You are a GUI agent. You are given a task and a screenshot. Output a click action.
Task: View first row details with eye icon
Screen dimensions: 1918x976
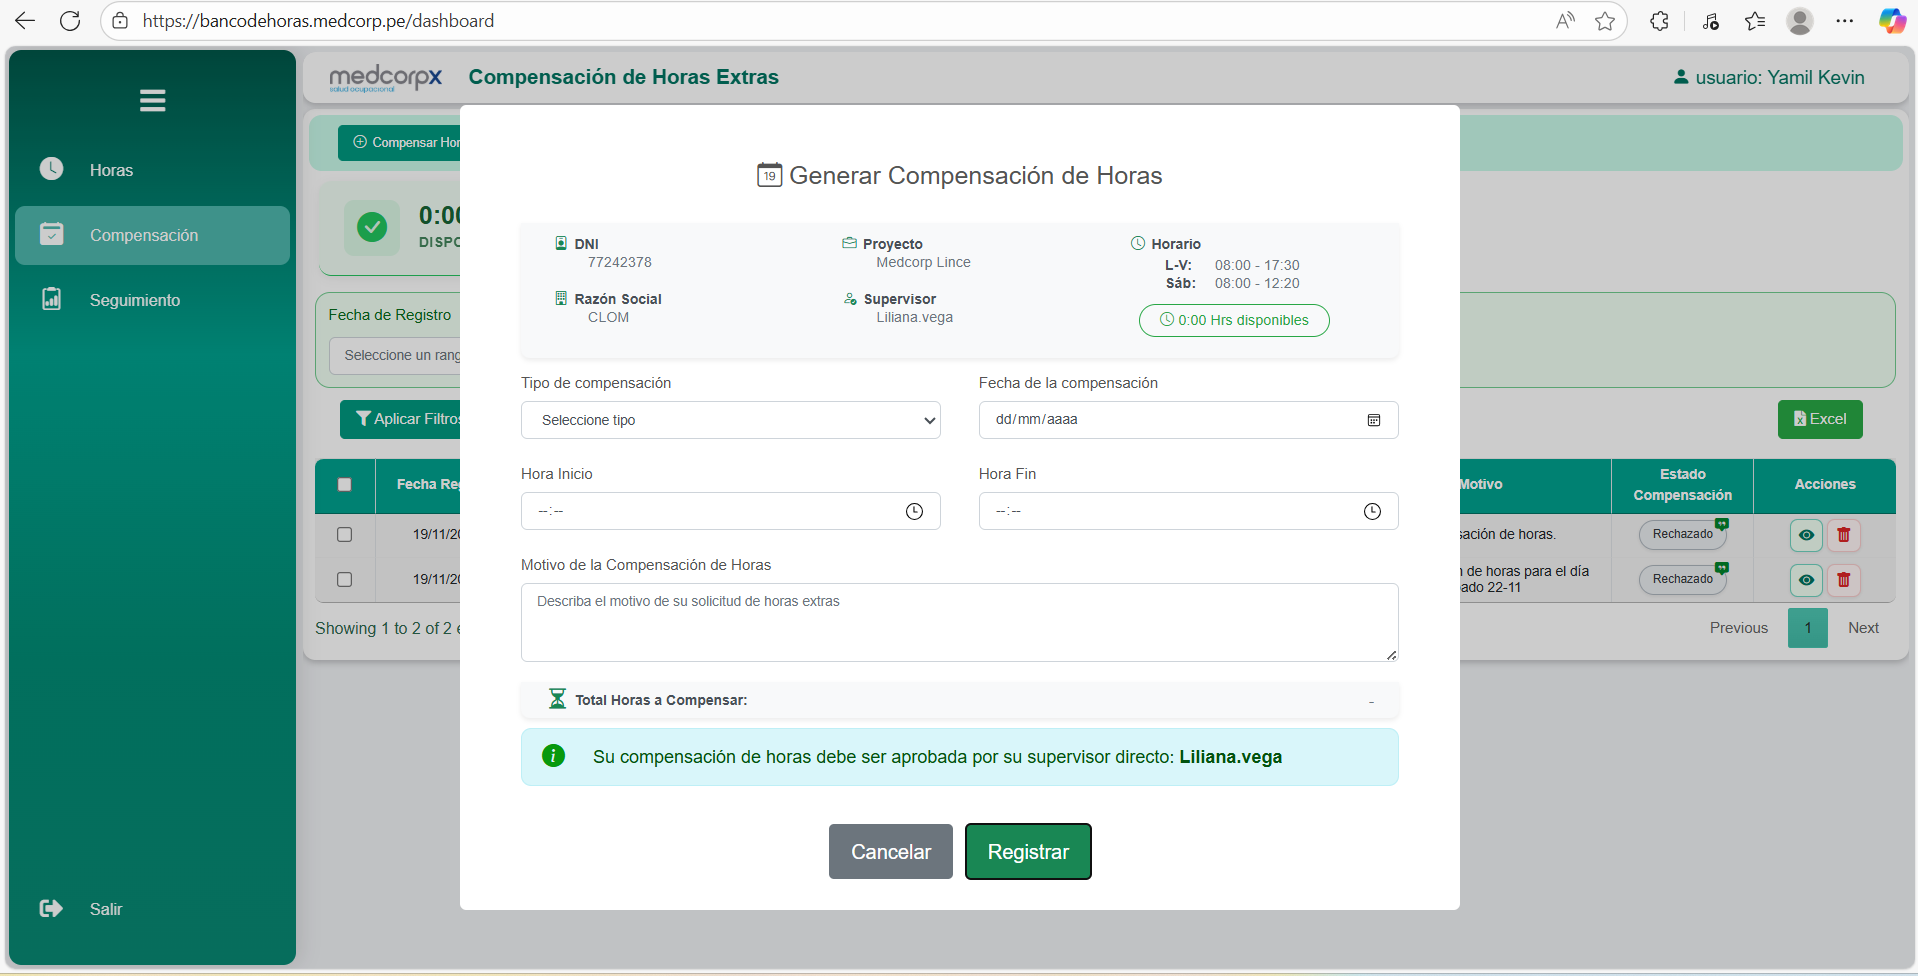[x=1805, y=535]
